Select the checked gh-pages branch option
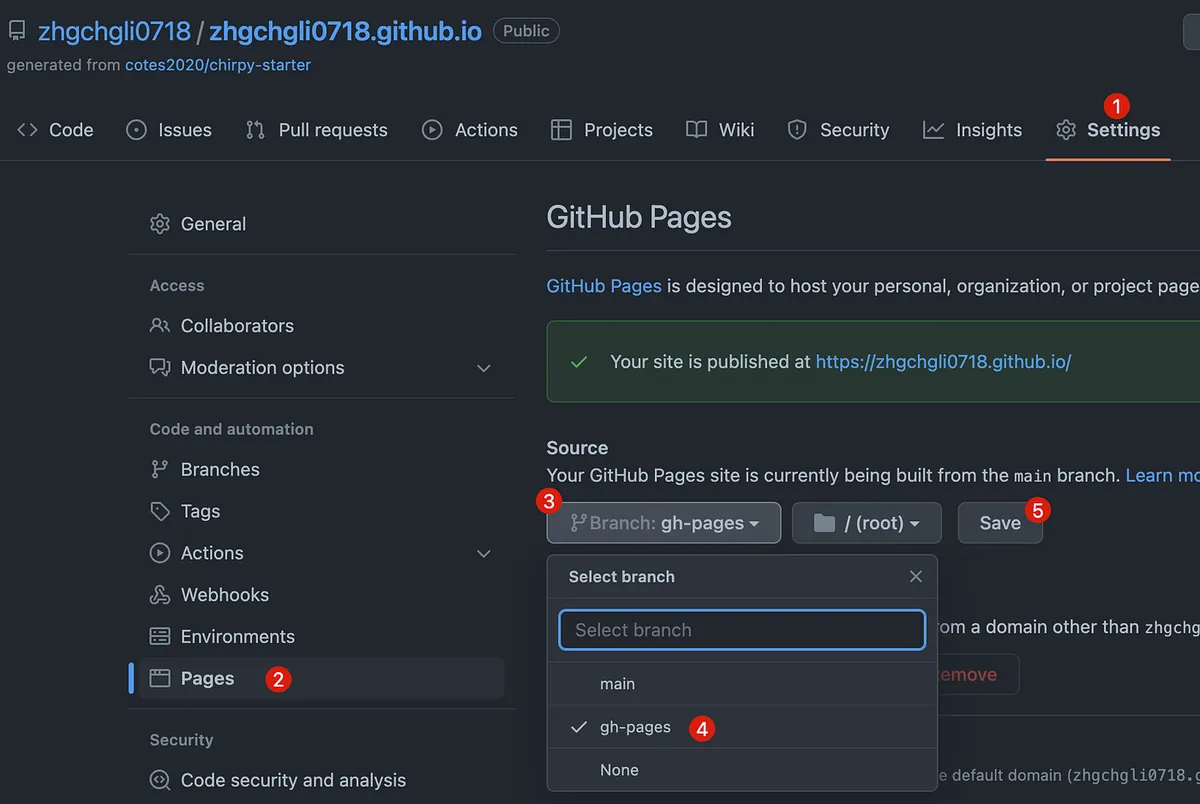Image resolution: width=1200 pixels, height=804 pixels. click(x=635, y=727)
